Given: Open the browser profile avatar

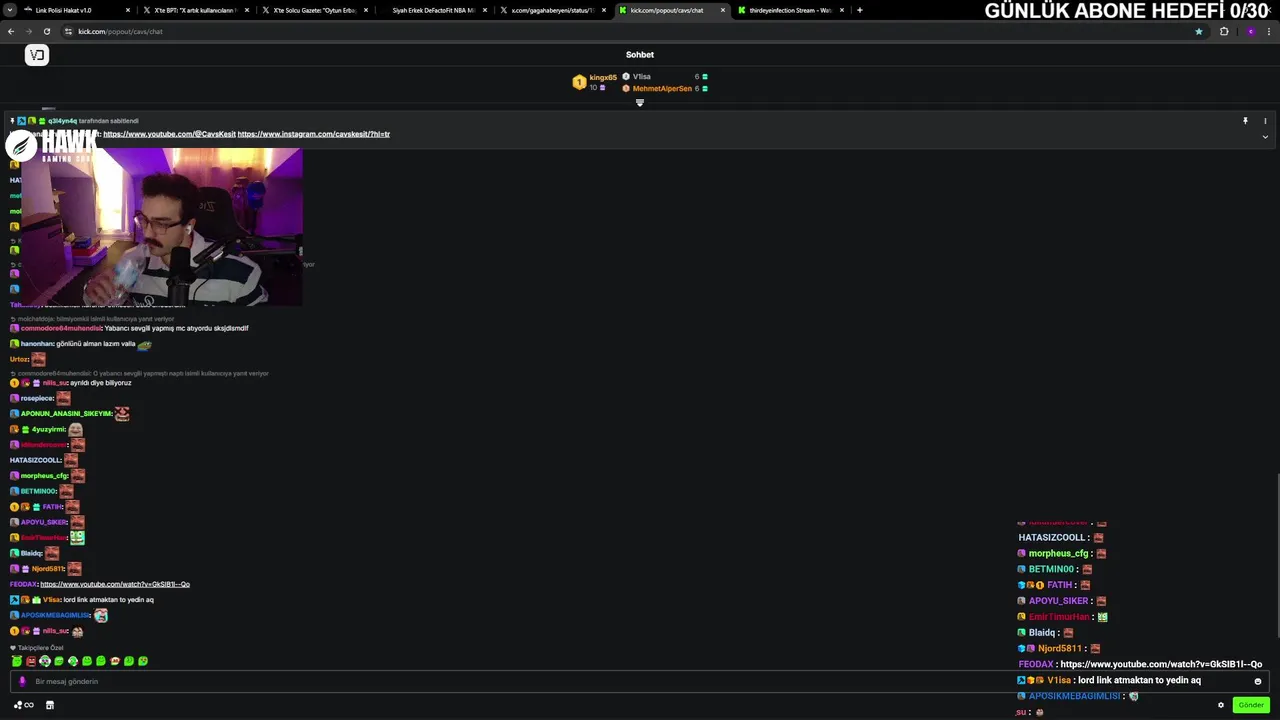Looking at the screenshot, I should click(x=1250, y=31).
